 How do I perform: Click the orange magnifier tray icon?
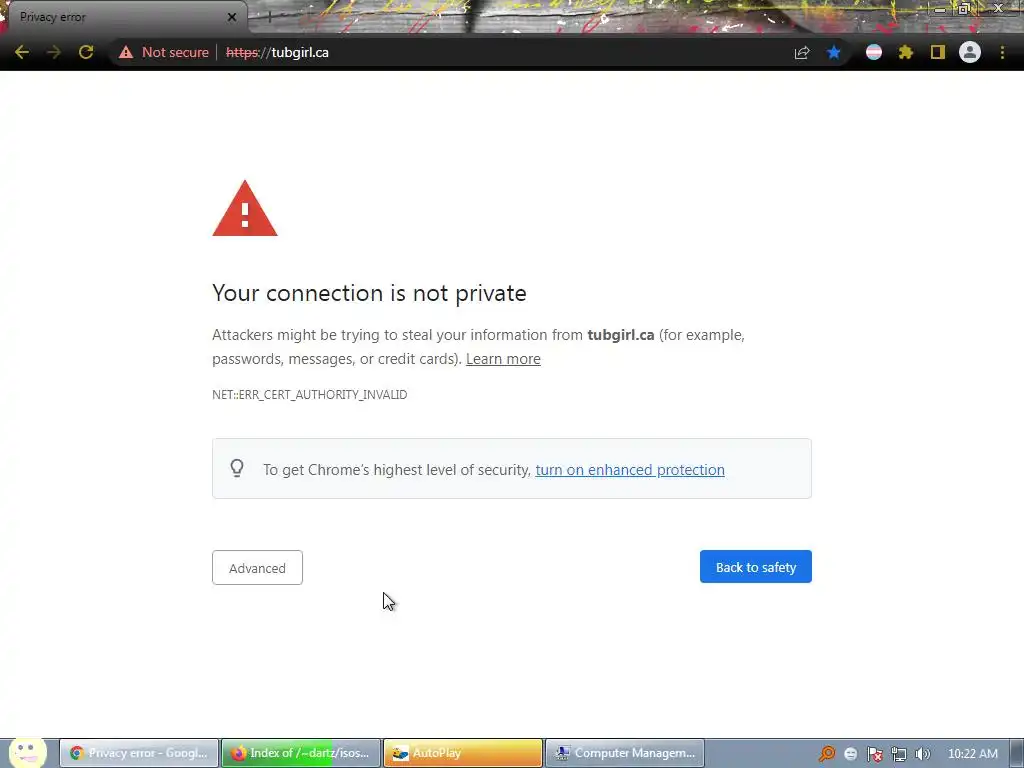click(827, 754)
